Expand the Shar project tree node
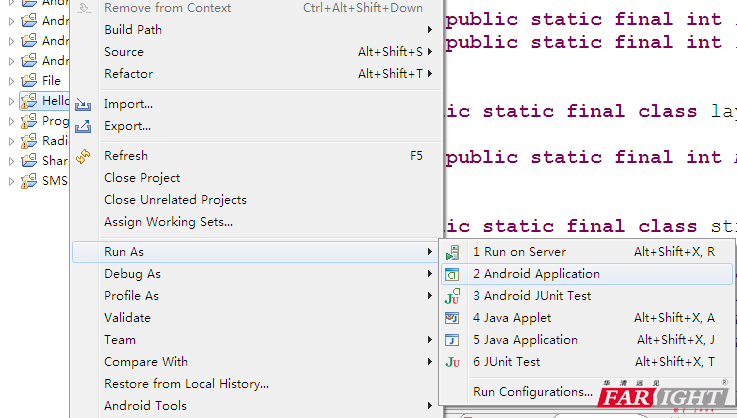This screenshot has width=737, height=418. [11, 161]
